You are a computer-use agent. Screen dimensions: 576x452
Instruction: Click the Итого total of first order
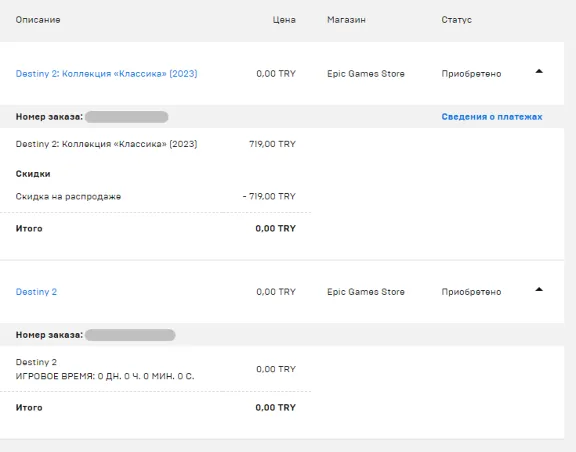276,229
